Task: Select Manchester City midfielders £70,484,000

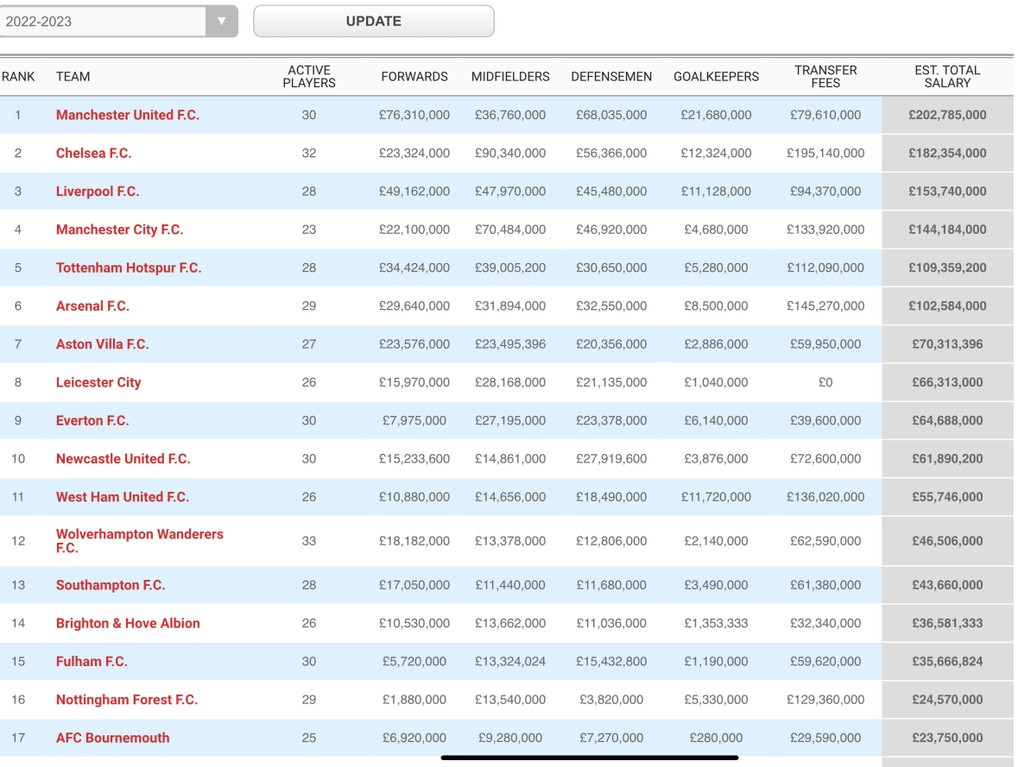Action: [510, 229]
